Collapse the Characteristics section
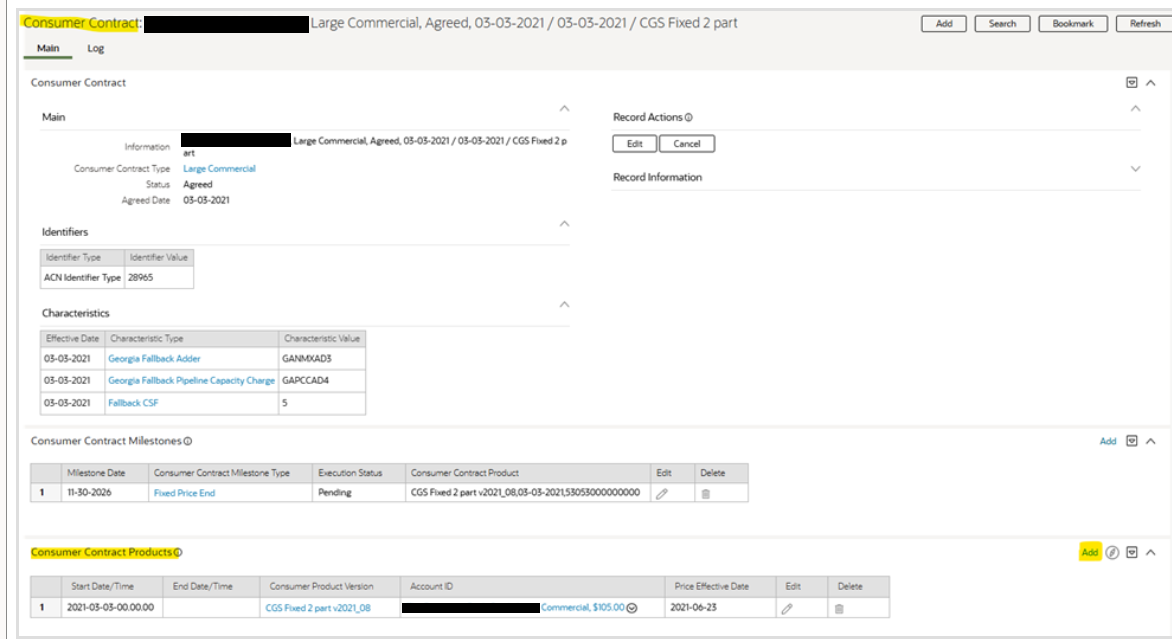Screen dimensions: 1172x639 click(x=564, y=304)
